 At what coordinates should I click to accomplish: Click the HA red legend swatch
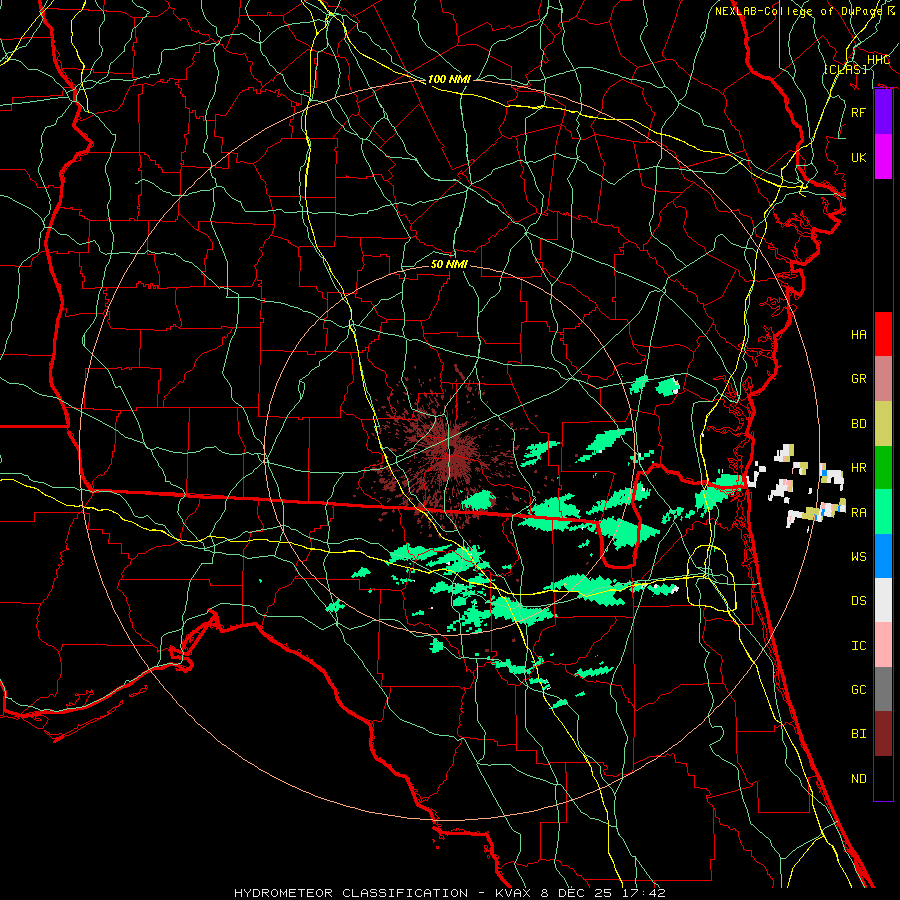point(883,334)
